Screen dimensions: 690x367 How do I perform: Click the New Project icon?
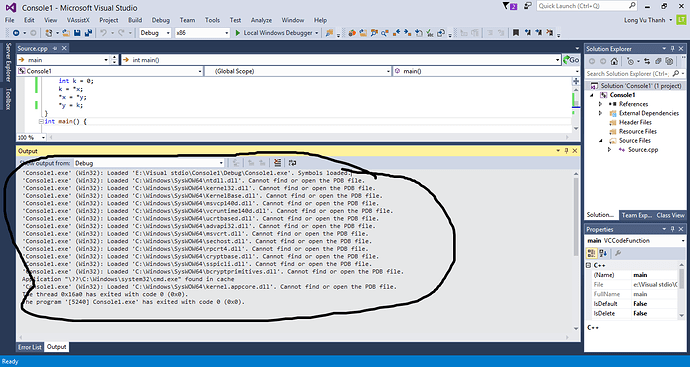pyautogui.click(x=49, y=33)
